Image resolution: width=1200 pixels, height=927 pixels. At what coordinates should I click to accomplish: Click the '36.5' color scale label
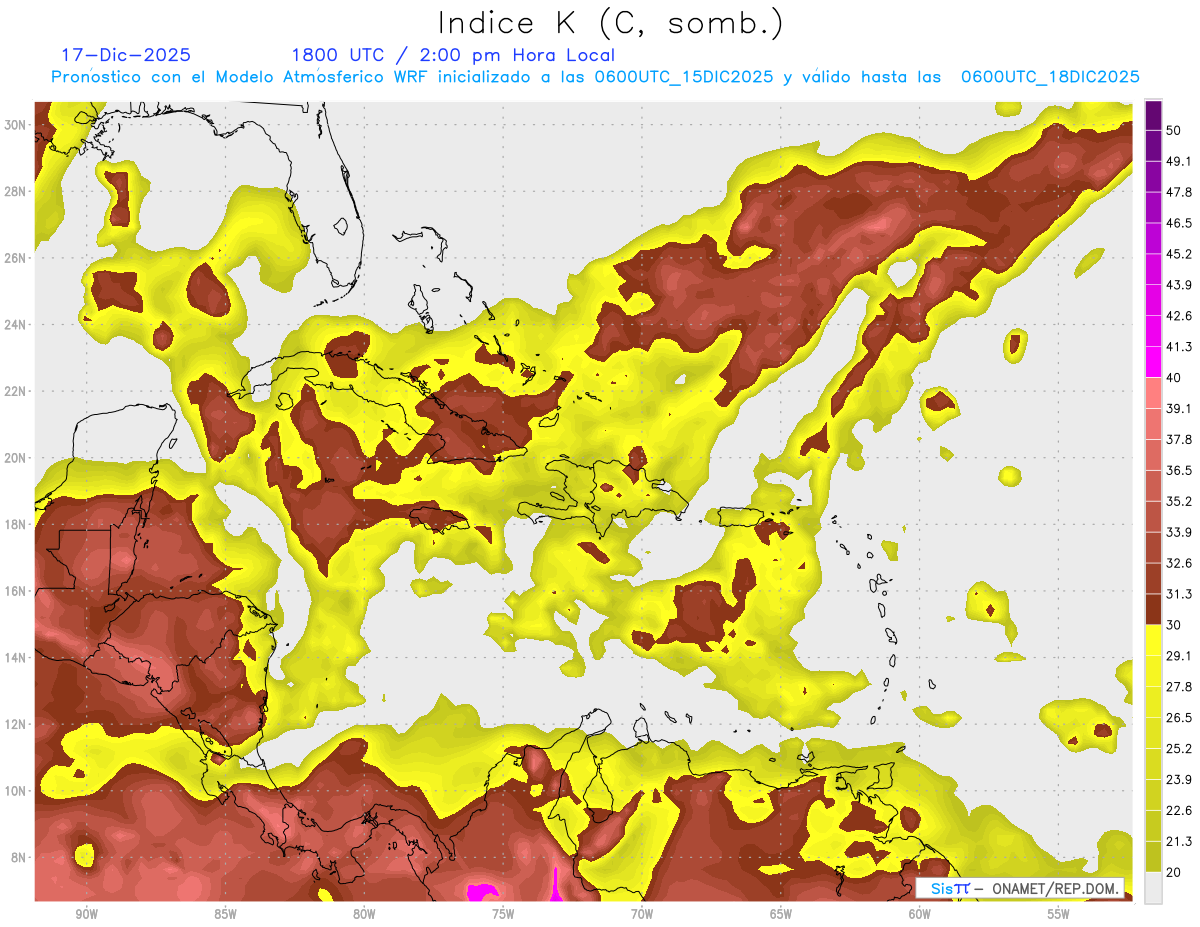tap(1179, 470)
